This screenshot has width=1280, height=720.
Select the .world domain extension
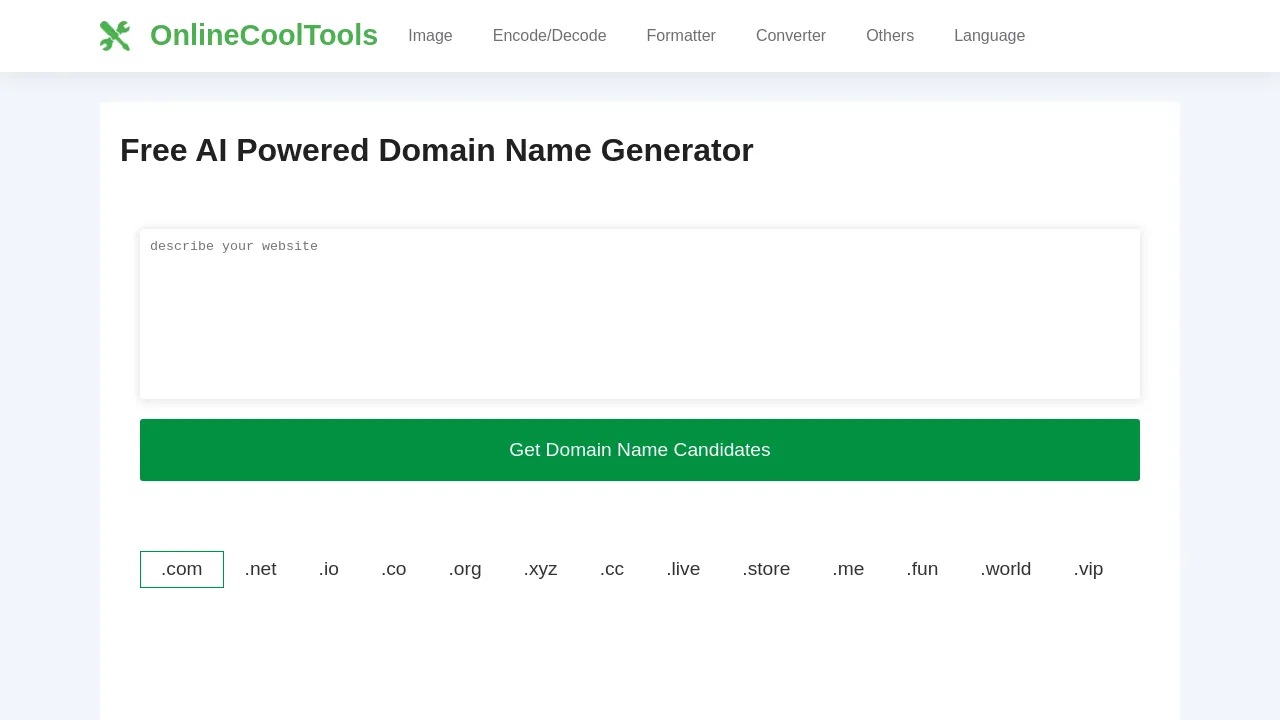(x=1005, y=569)
